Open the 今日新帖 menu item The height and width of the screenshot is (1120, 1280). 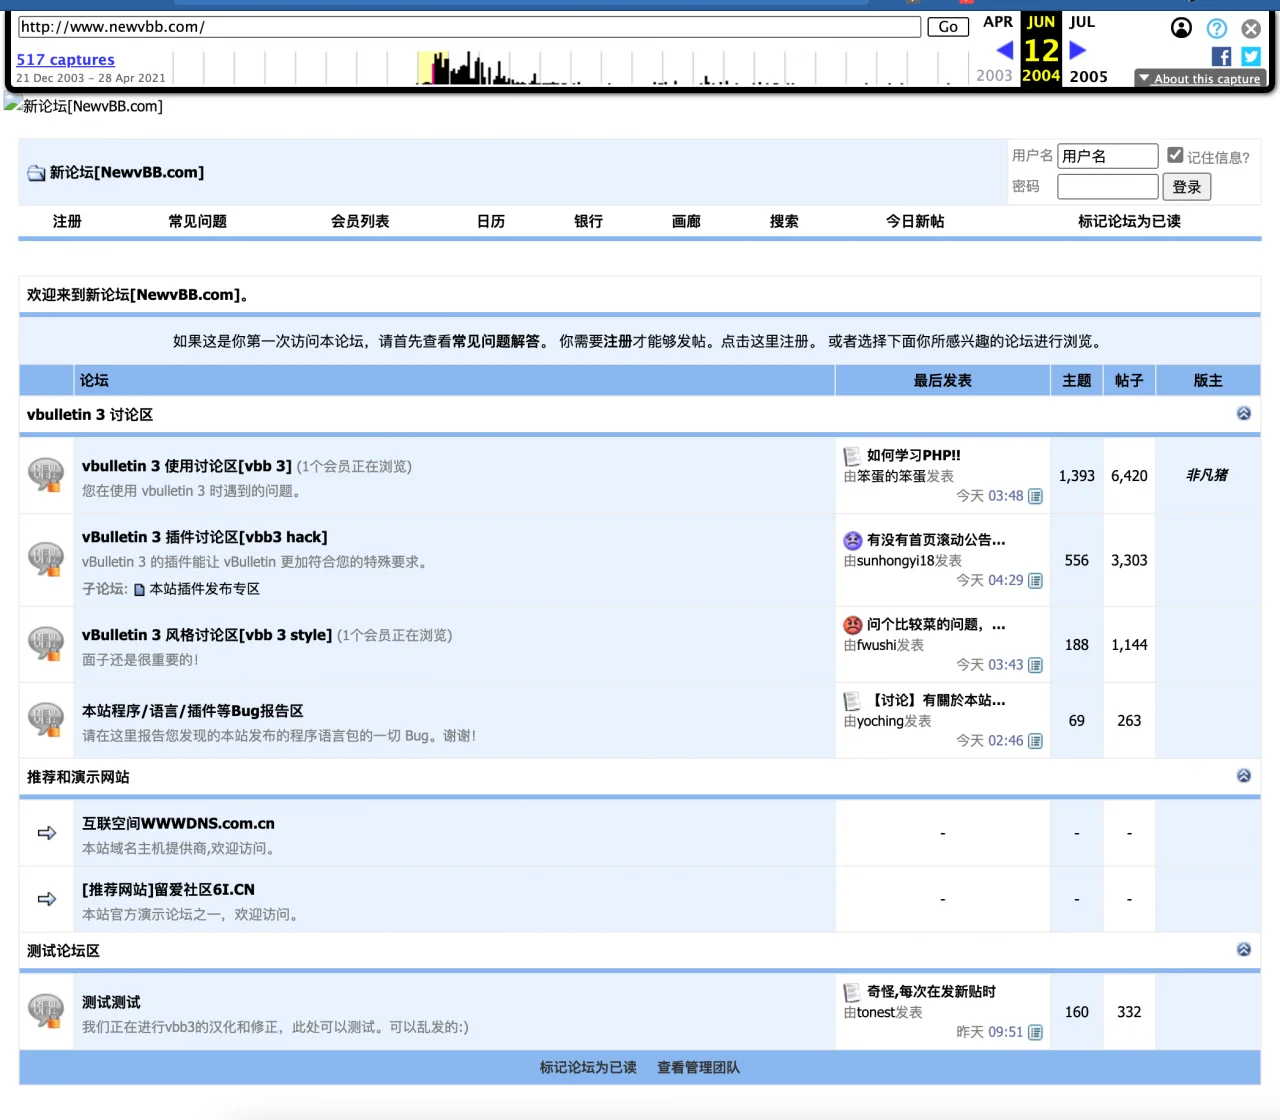coord(914,221)
